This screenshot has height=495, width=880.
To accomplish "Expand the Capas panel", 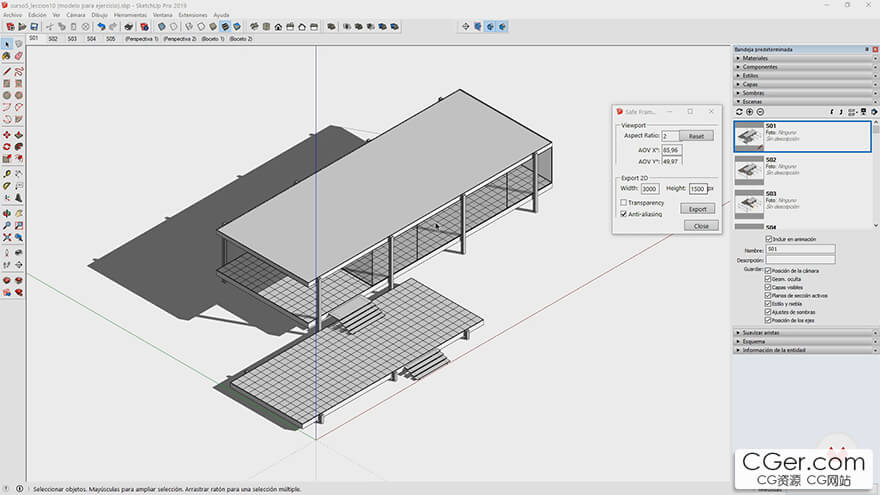I will tap(805, 84).
